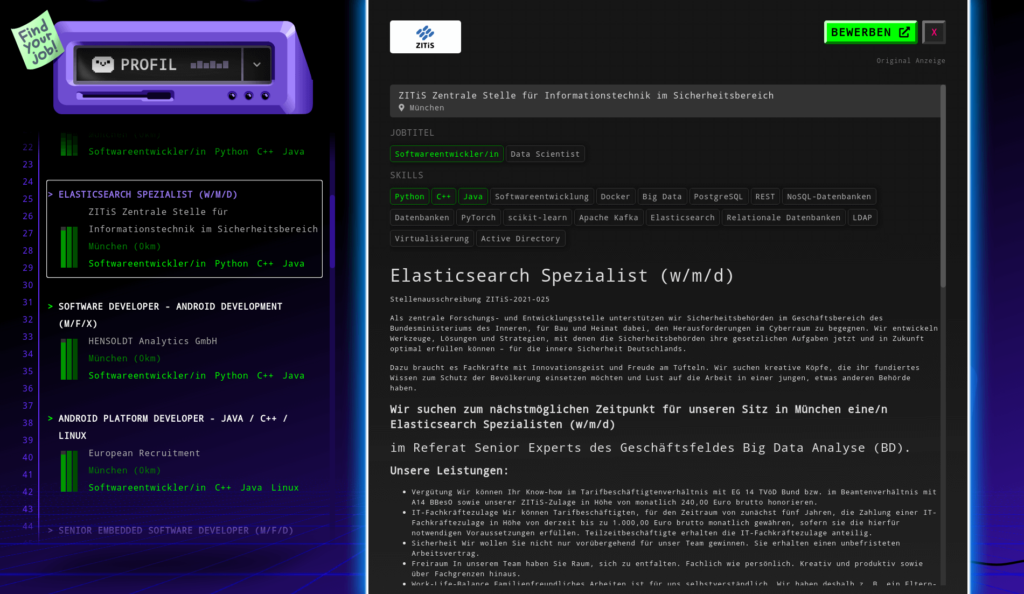
Task: Select the Active Directory skill tag
Action: tap(520, 239)
